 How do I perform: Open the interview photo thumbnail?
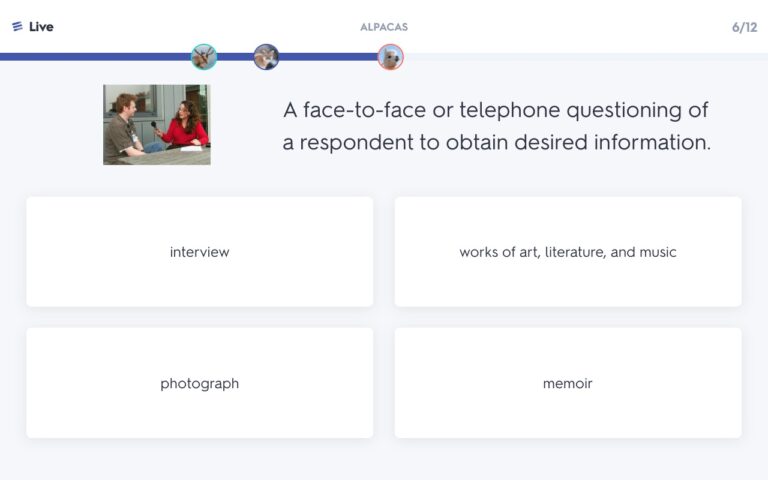157,124
